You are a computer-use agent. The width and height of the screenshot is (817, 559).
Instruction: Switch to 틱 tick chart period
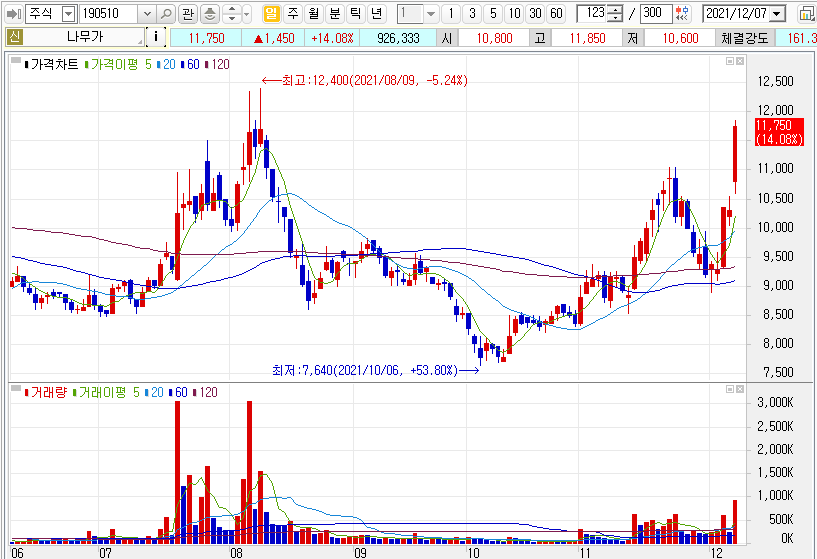click(355, 14)
